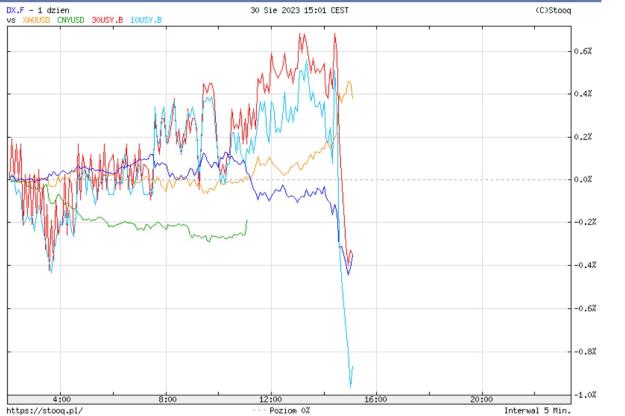Select the CNYUSD legend label
The image size is (625, 416).
pyautogui.click(x=71, y=20)
